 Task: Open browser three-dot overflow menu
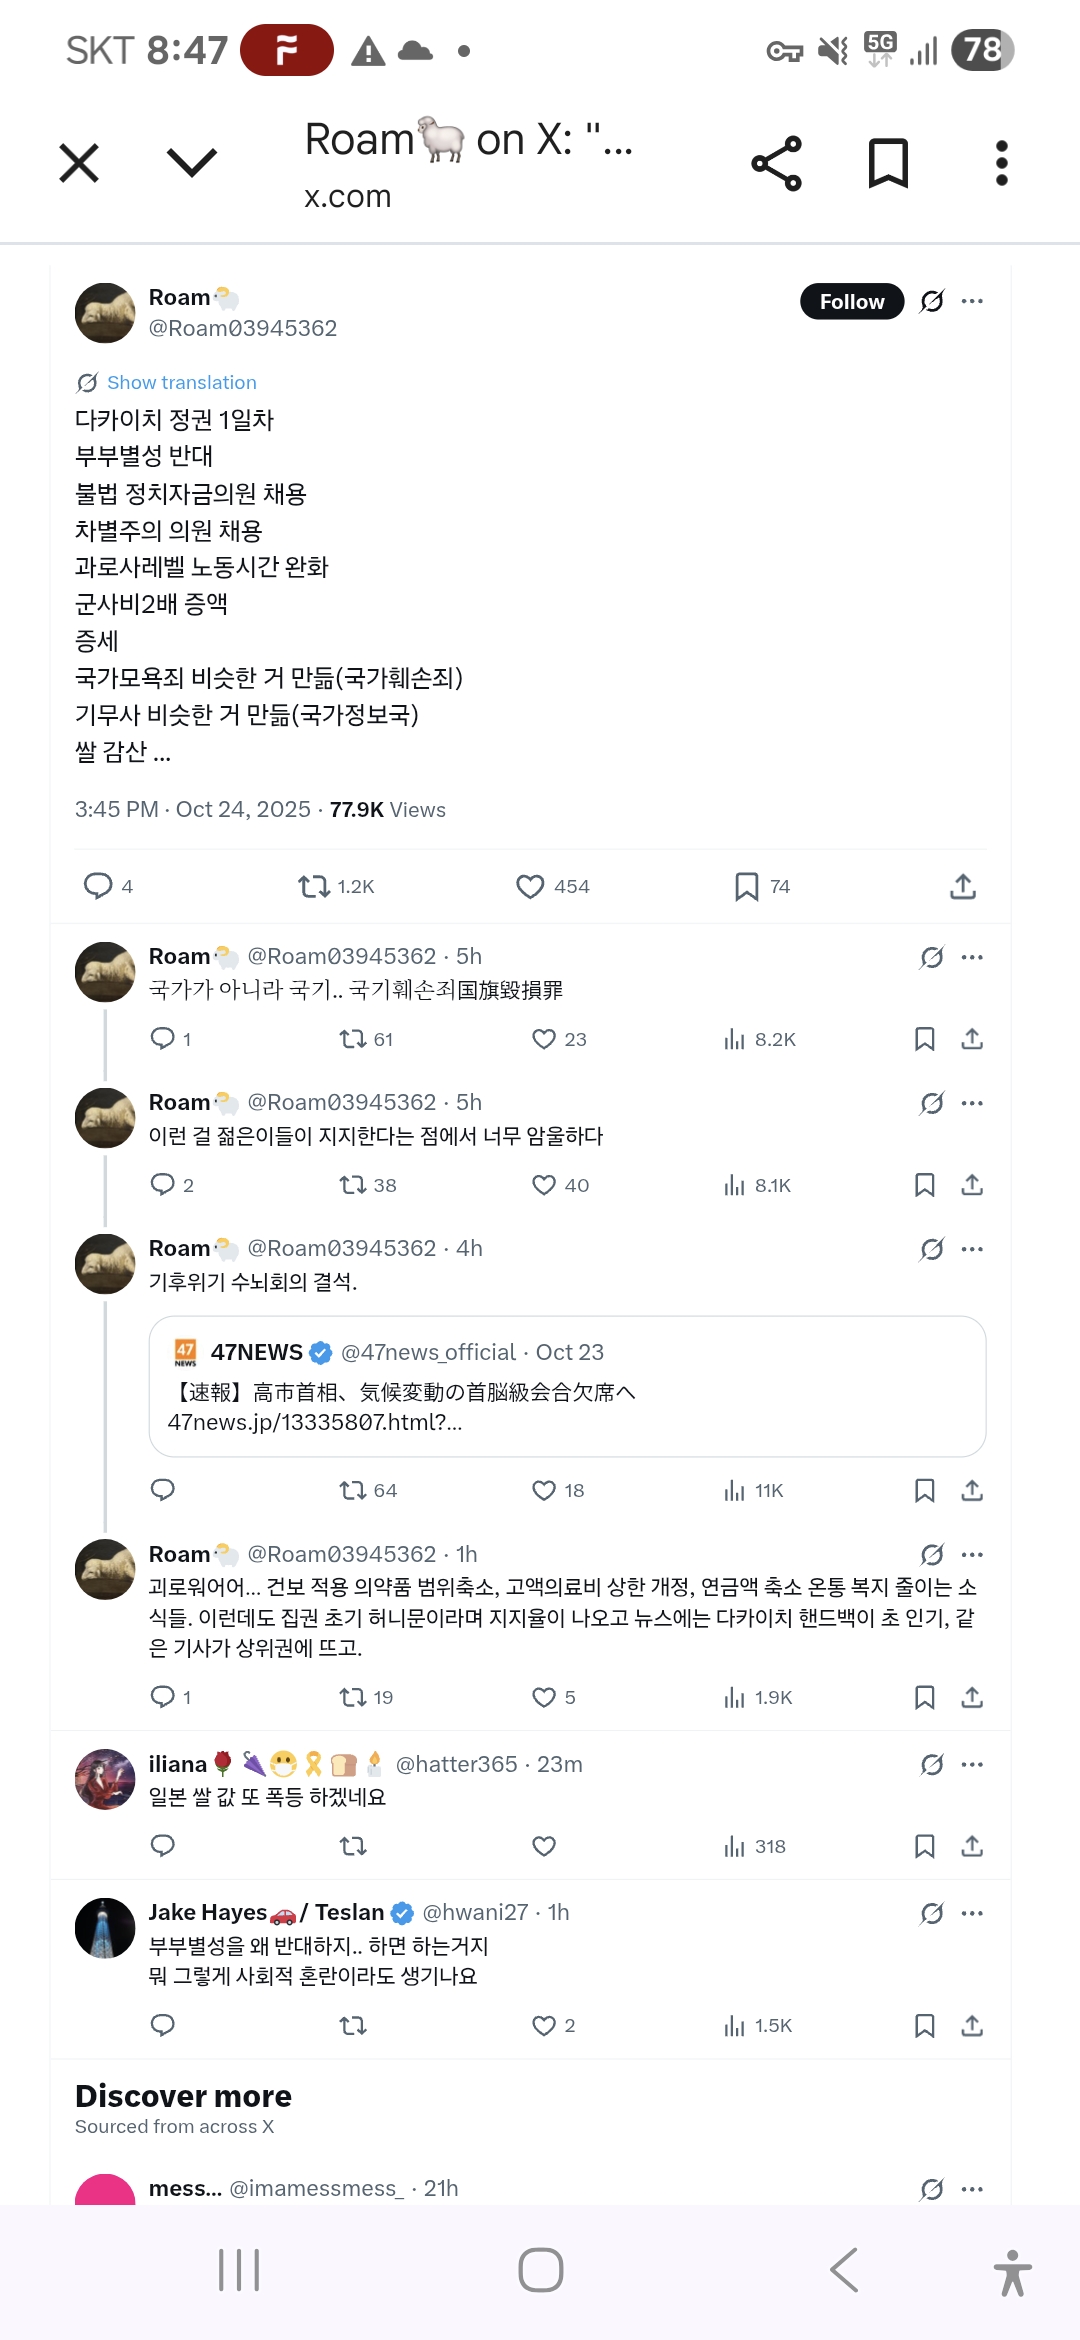tap(1001, 163)
